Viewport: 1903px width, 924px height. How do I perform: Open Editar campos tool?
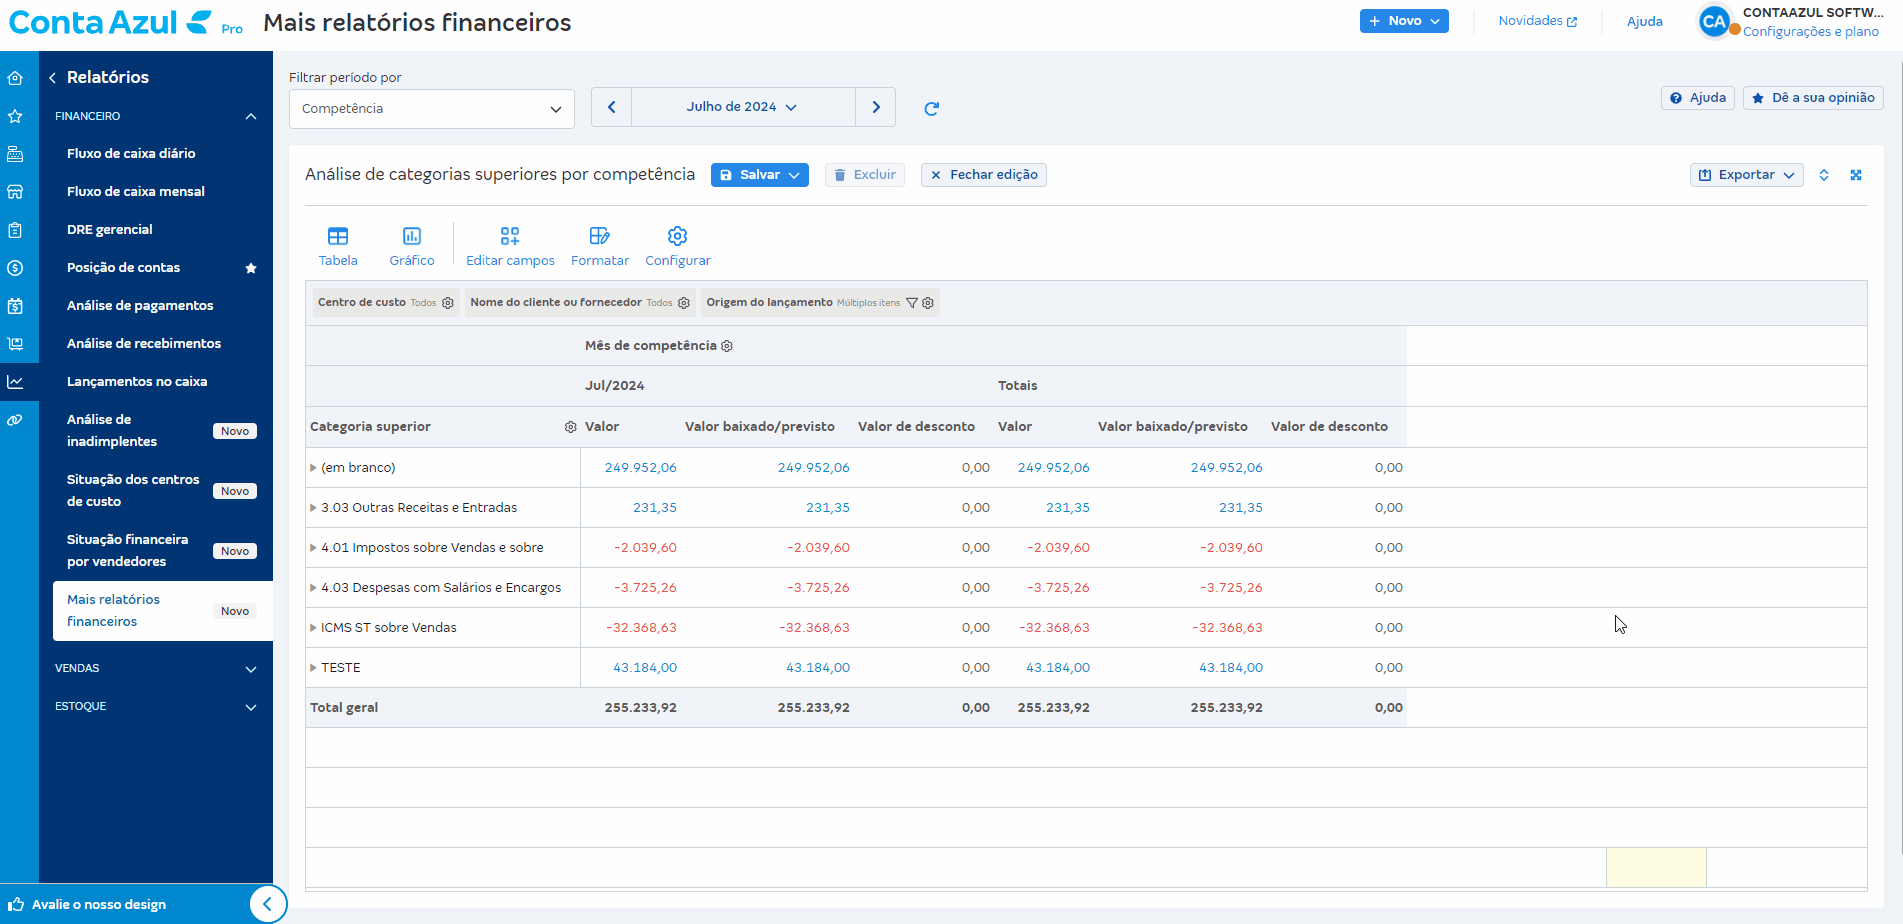click(x=510, y=246)
